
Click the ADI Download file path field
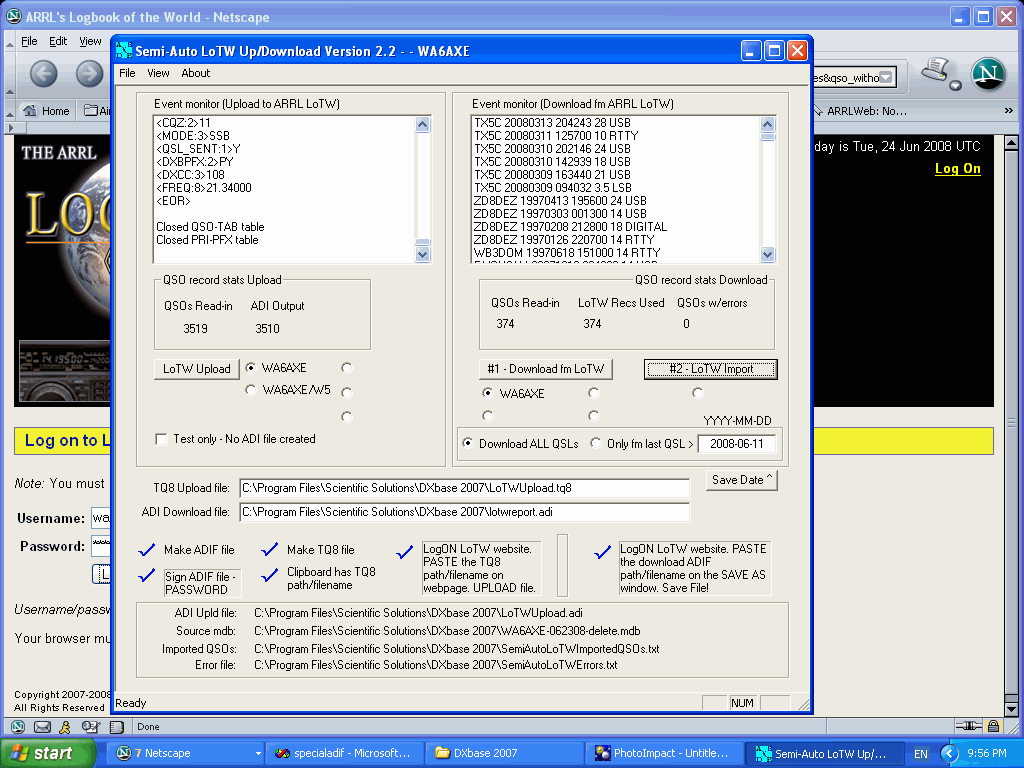(464, 512)
